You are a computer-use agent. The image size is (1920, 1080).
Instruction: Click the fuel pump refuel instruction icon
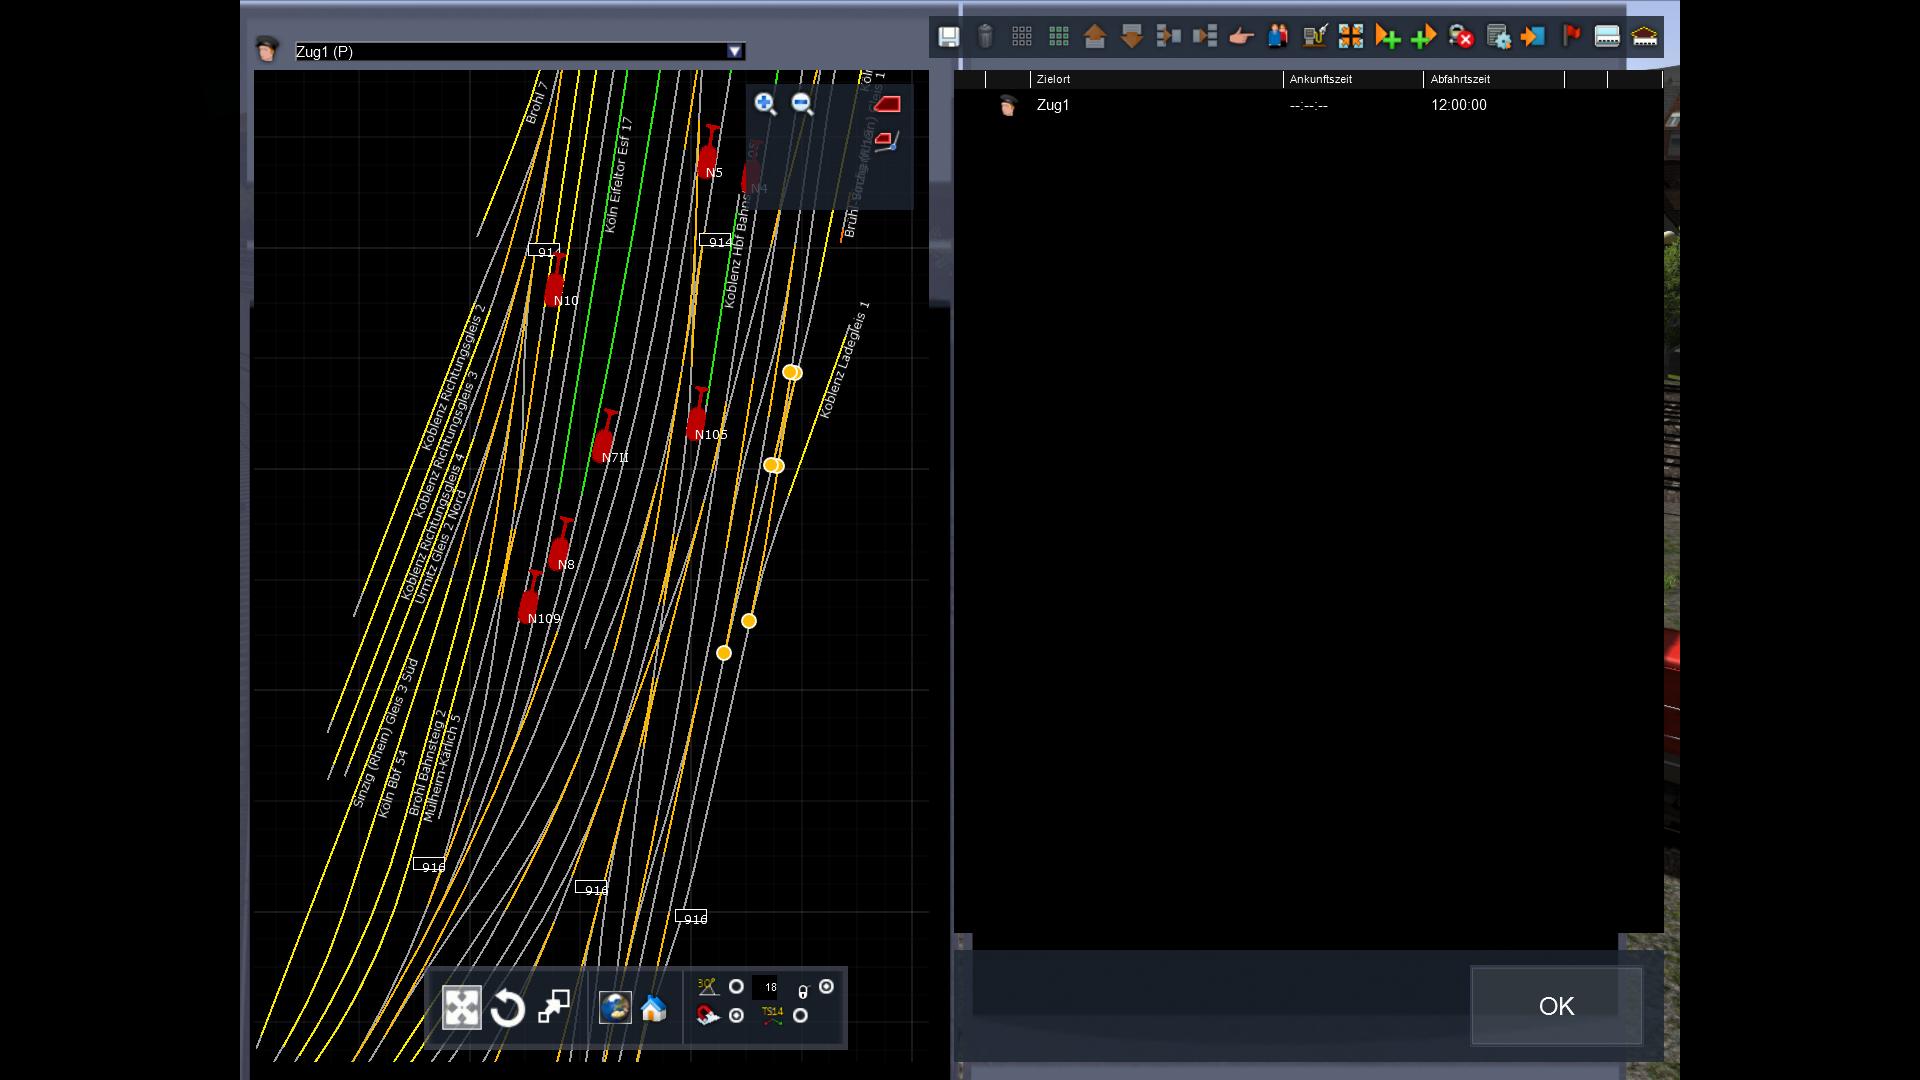point(1314,37)
